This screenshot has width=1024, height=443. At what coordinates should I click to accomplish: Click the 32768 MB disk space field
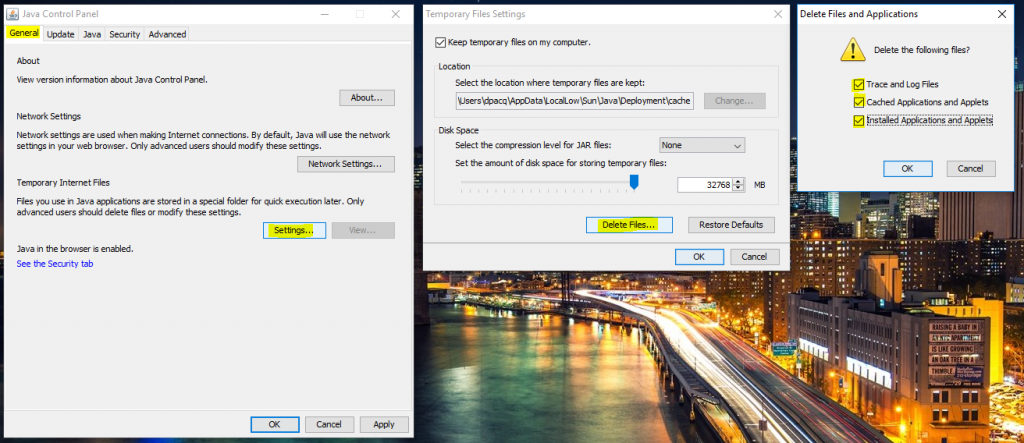tap(705, 185)
